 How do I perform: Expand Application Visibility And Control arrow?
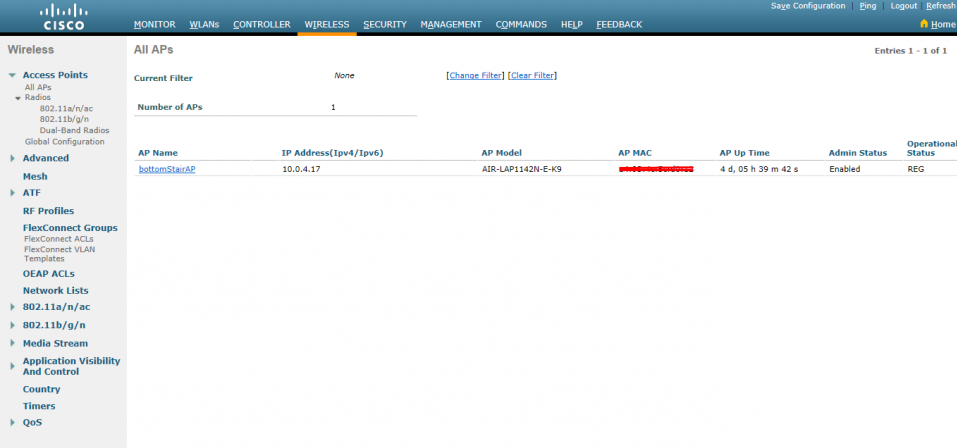[x=12, y=366]
